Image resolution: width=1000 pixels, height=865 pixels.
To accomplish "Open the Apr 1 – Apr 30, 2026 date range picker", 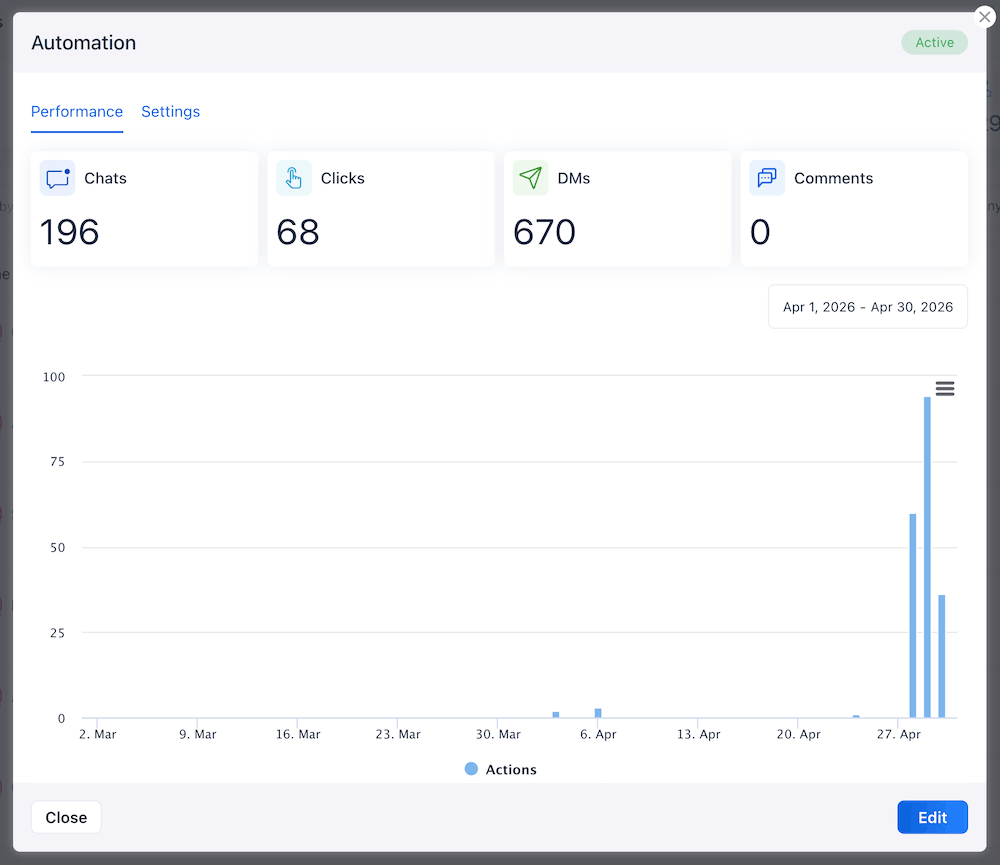I will tap(867, 307).
